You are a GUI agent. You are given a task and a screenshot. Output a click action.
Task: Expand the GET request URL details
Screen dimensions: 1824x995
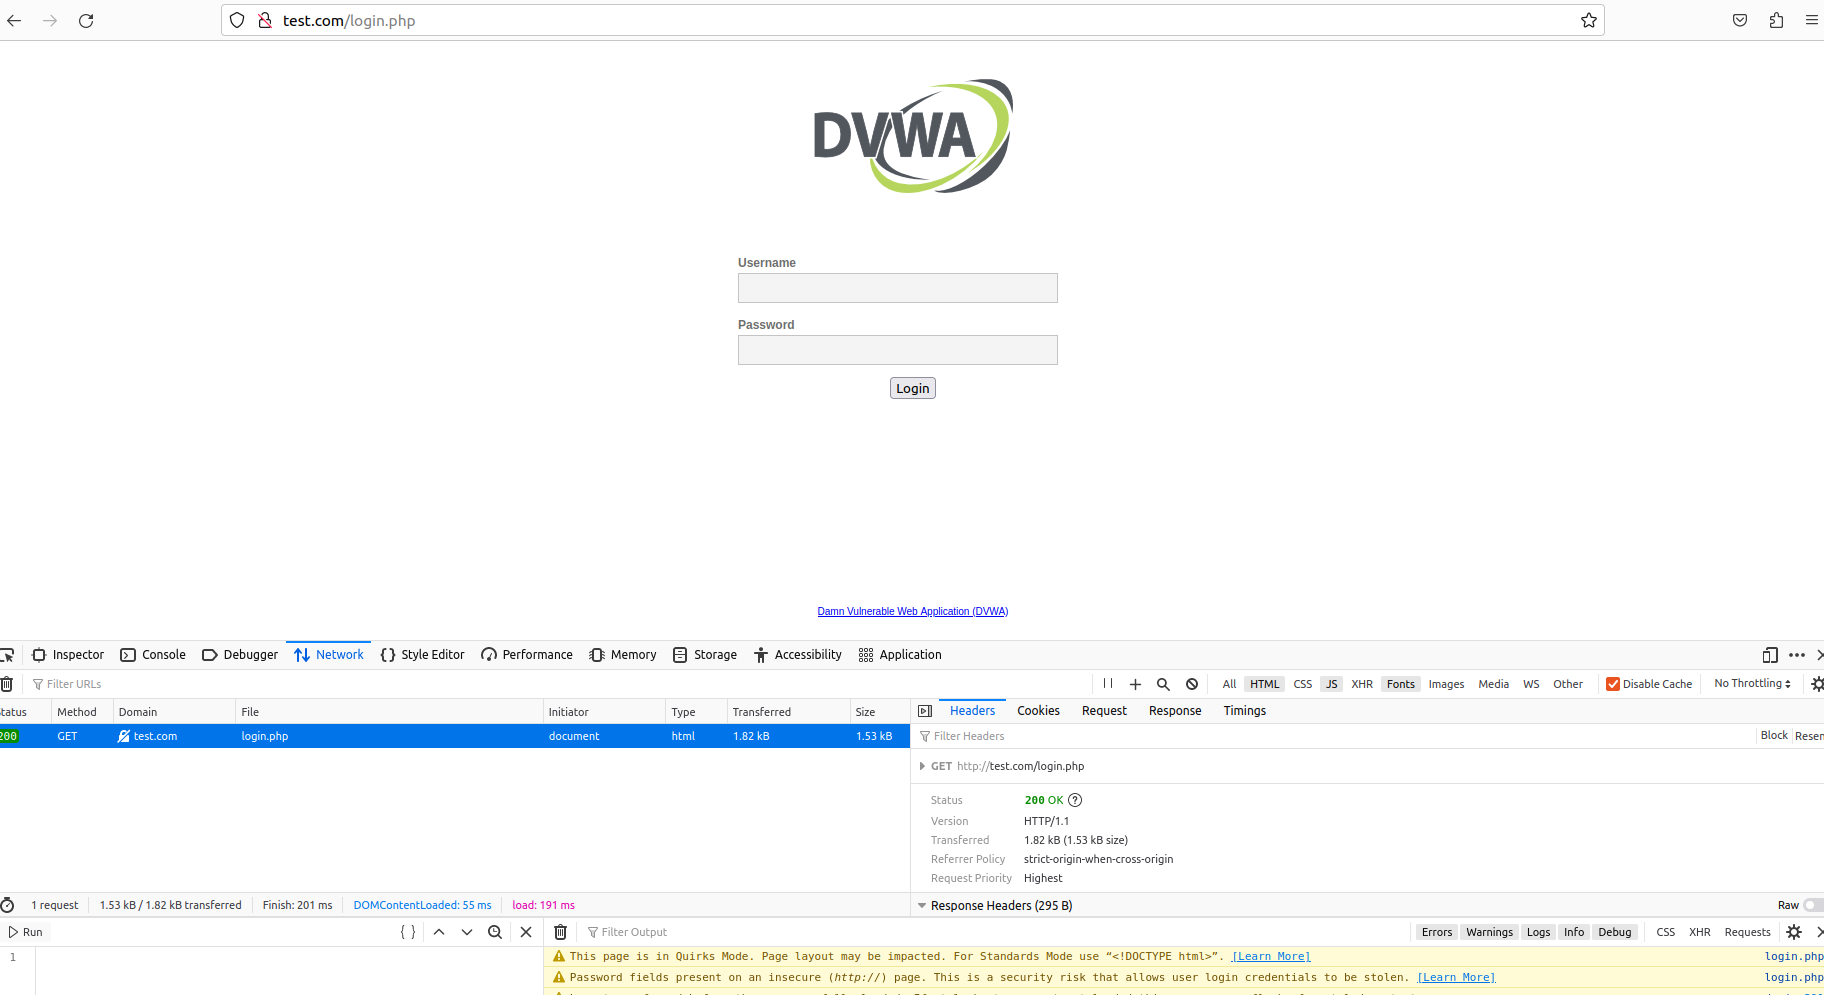click(x=922, y=766)
